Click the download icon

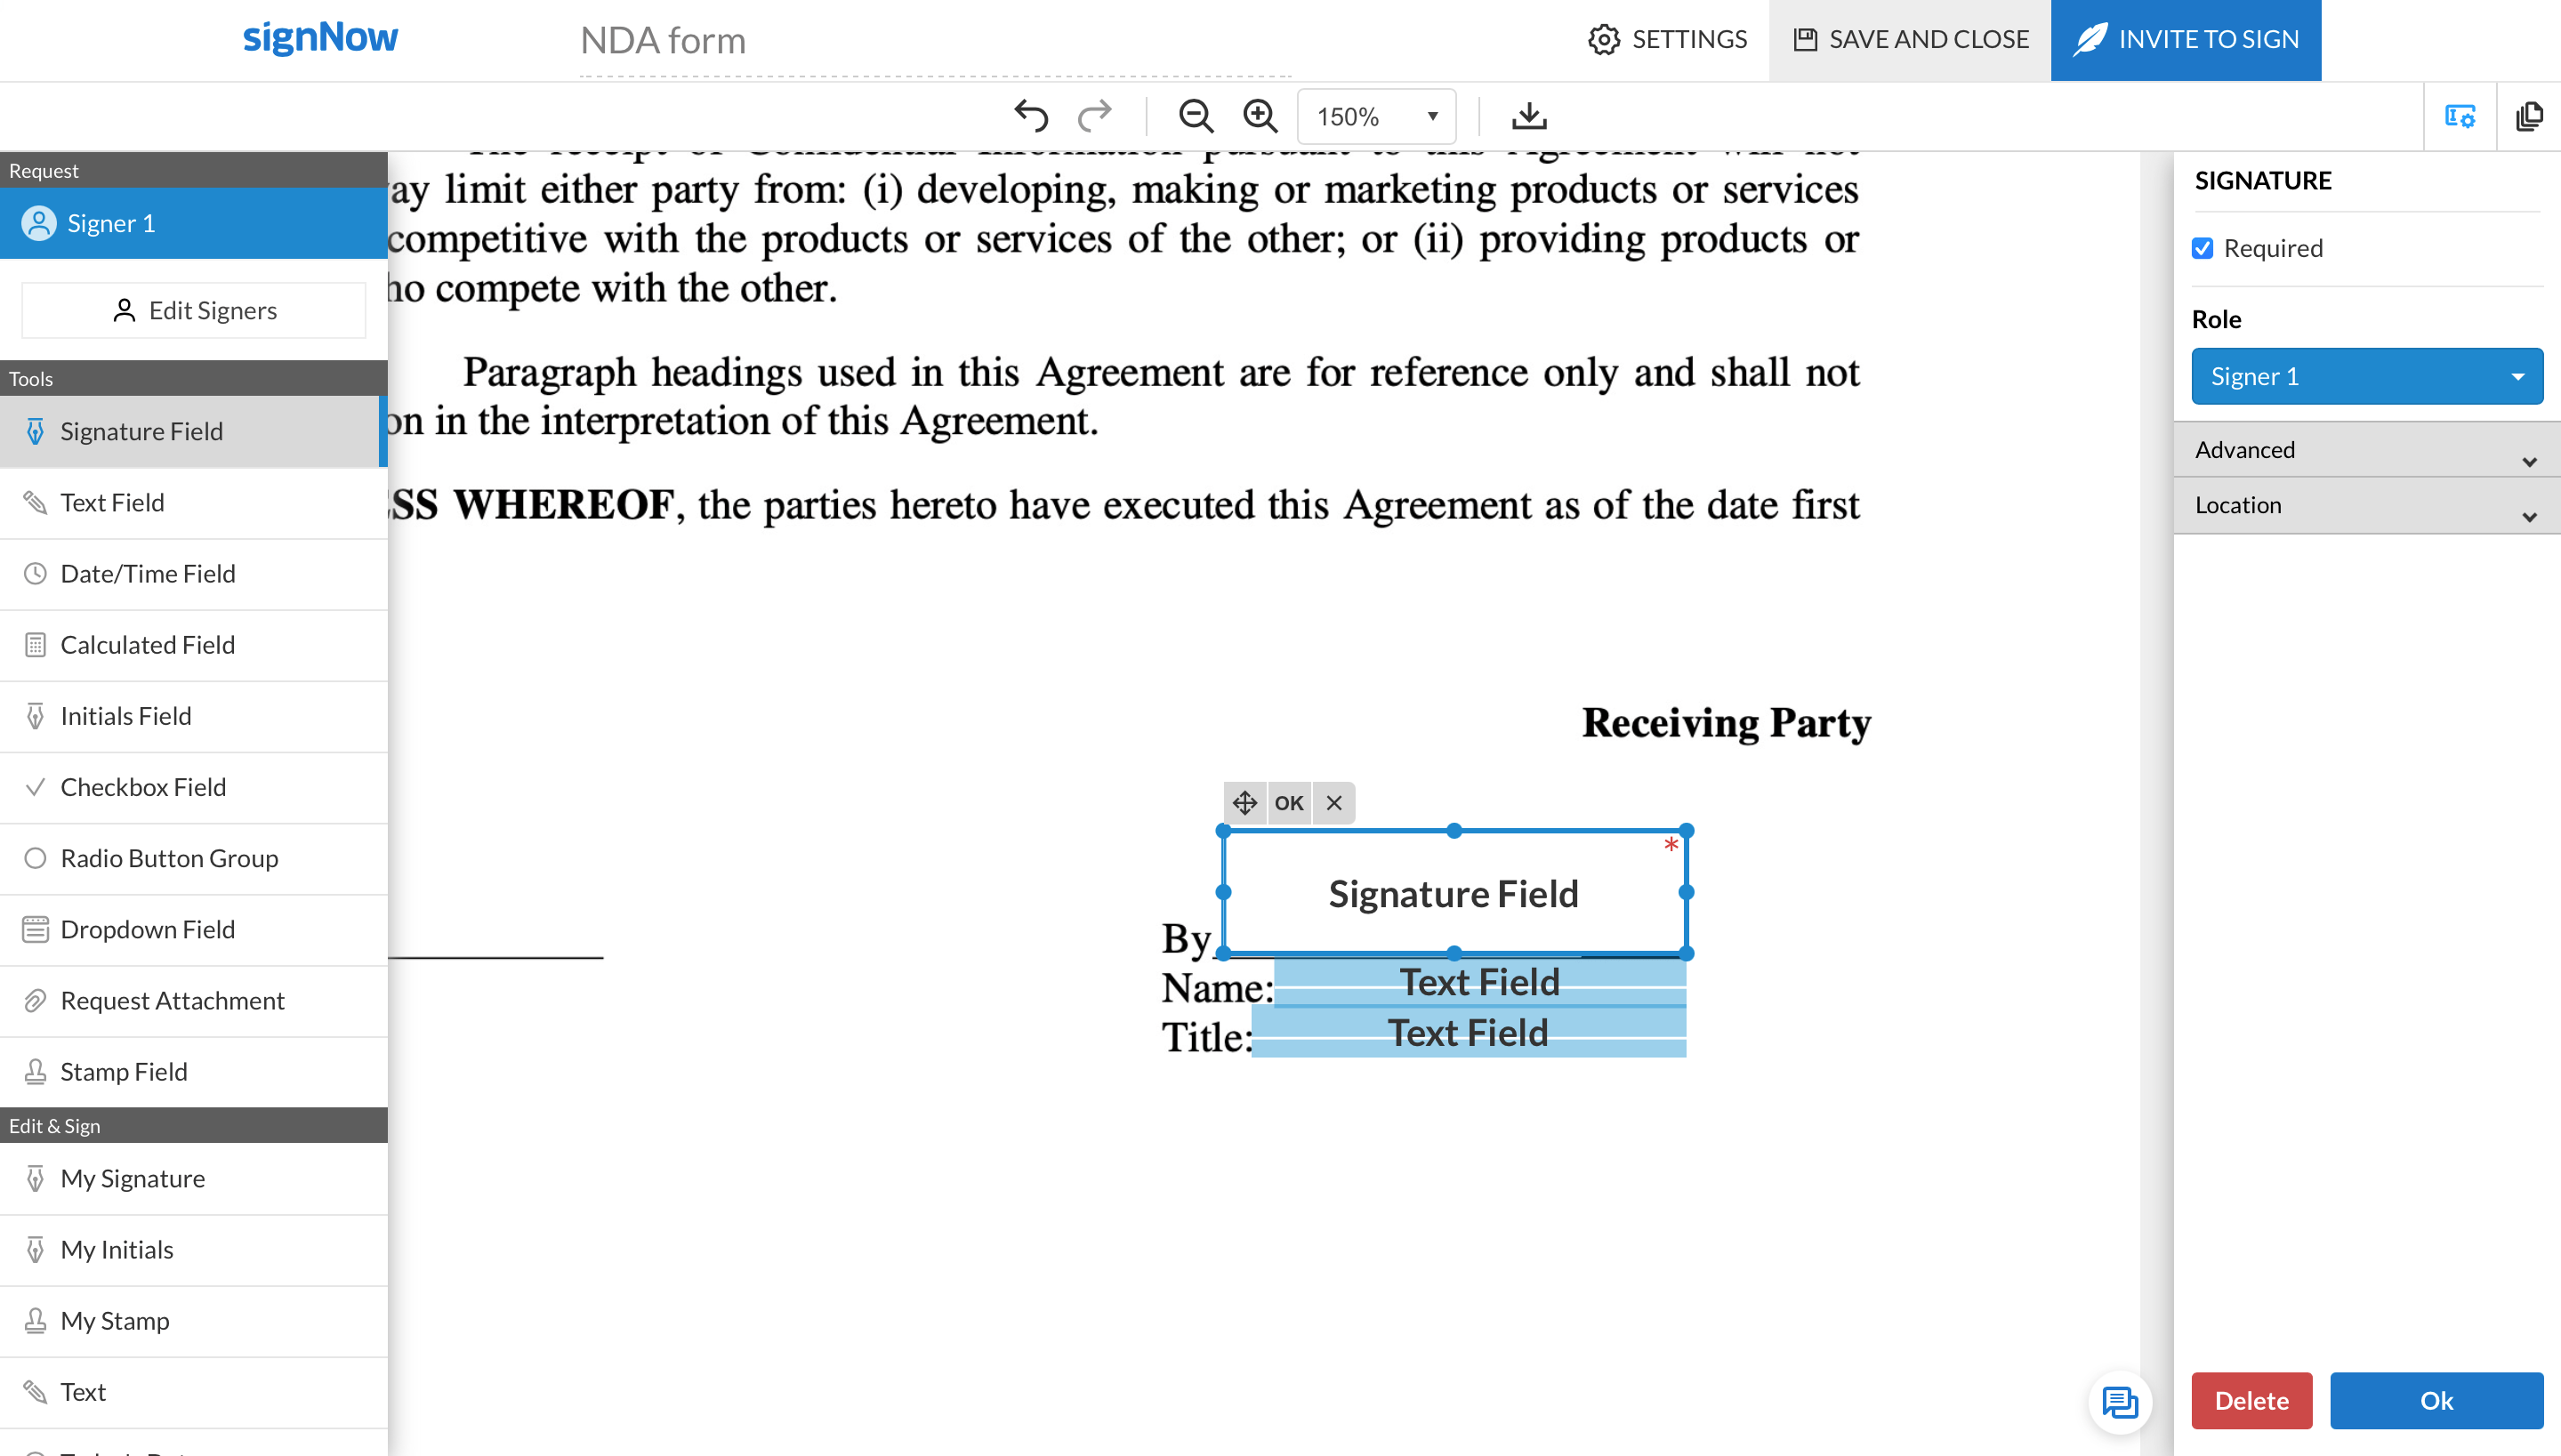[x=1528, y=116]
